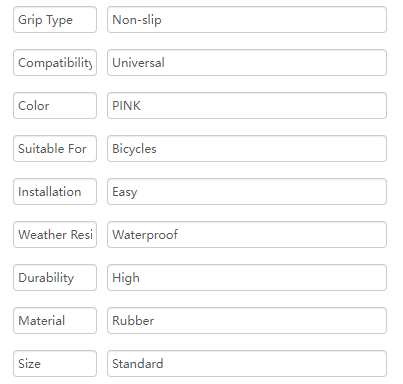Click the Durability attribute name field
Image resolution: width=403 pixels, height=384 pixels.
tap(55, 278)
